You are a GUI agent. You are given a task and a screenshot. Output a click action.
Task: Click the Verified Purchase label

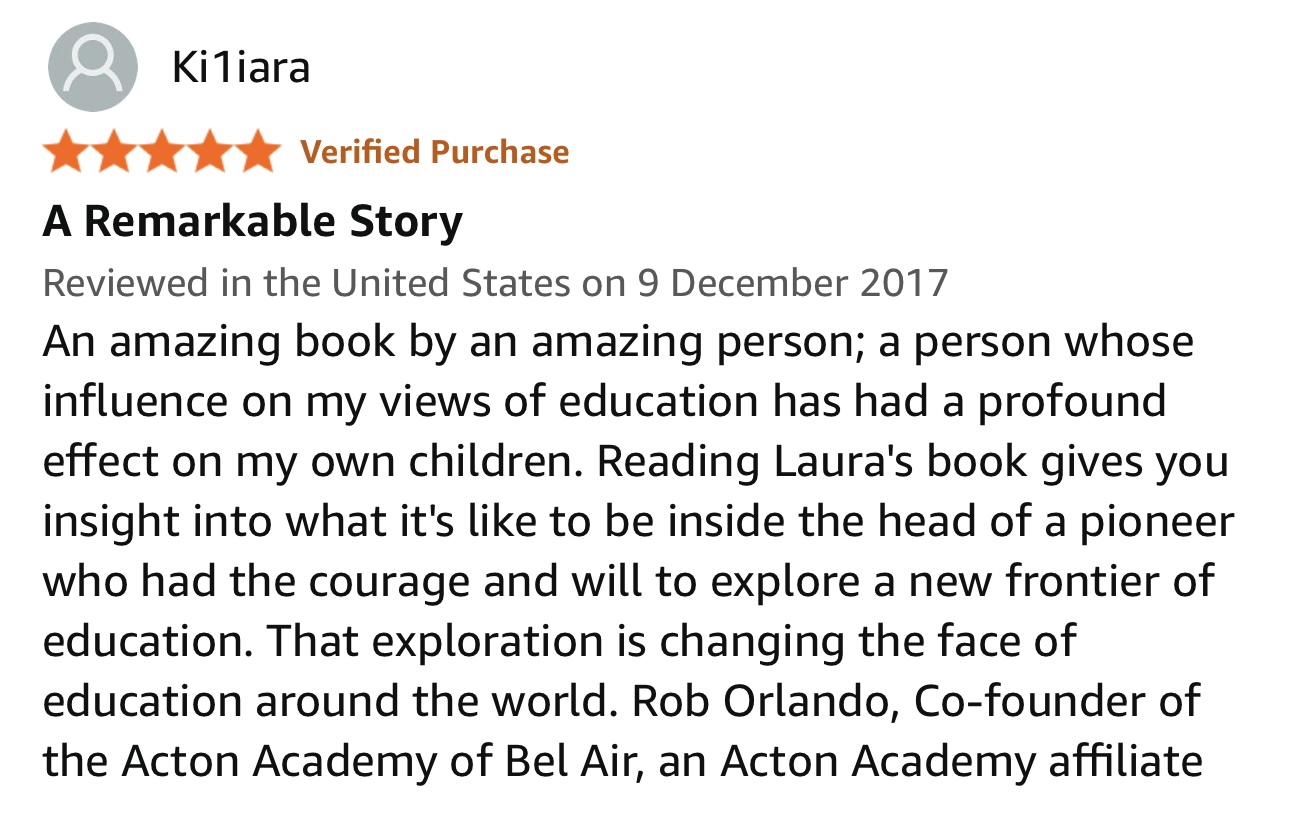point(435,152)
